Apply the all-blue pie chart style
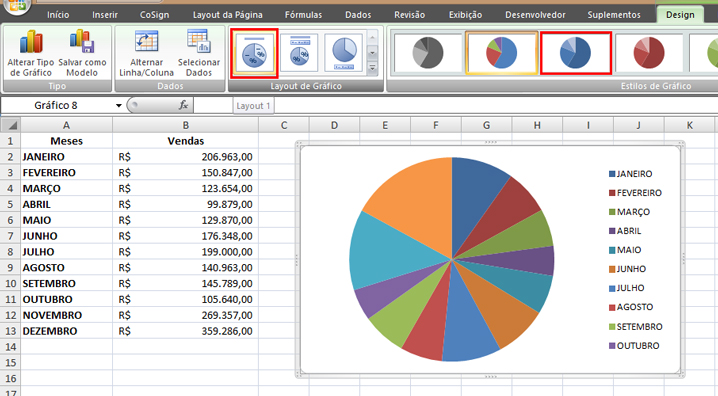The image size is (718, 396). pos(576,53)
